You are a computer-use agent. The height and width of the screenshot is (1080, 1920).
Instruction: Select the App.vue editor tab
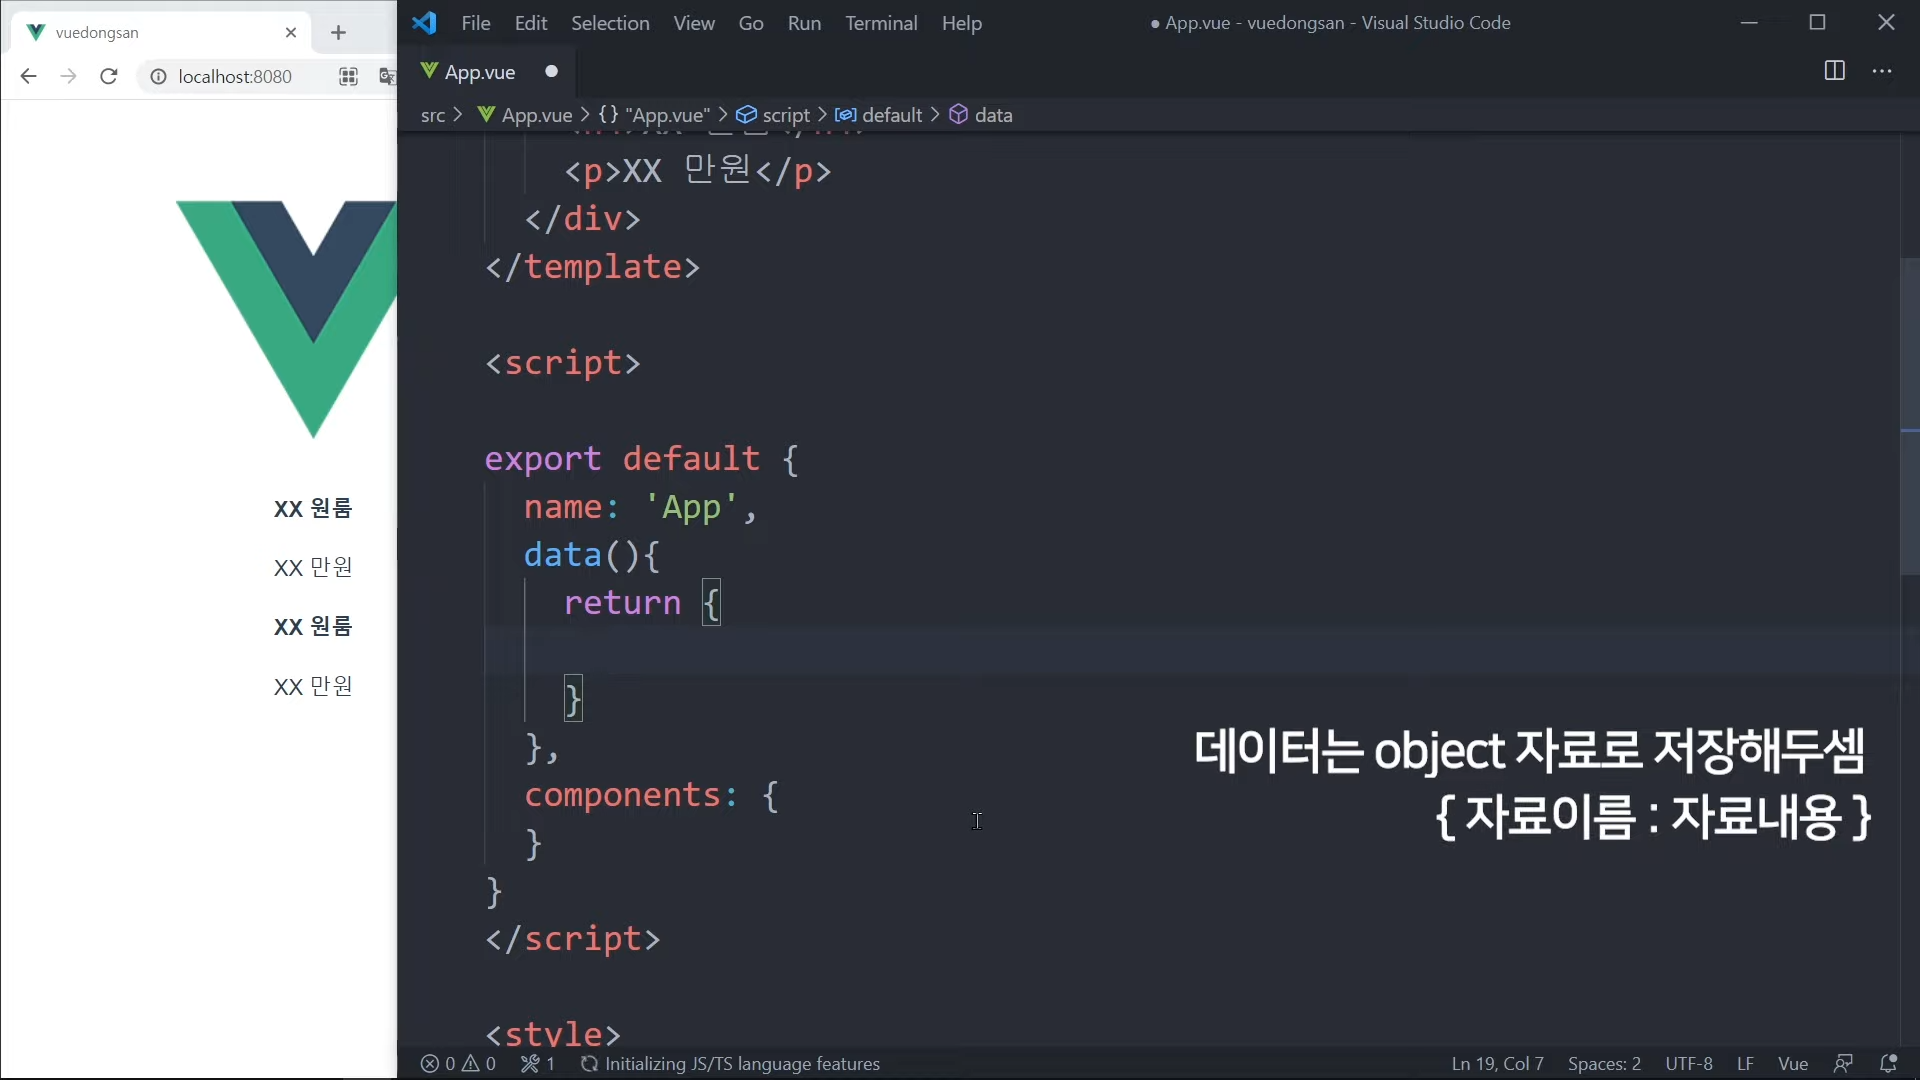480,72
